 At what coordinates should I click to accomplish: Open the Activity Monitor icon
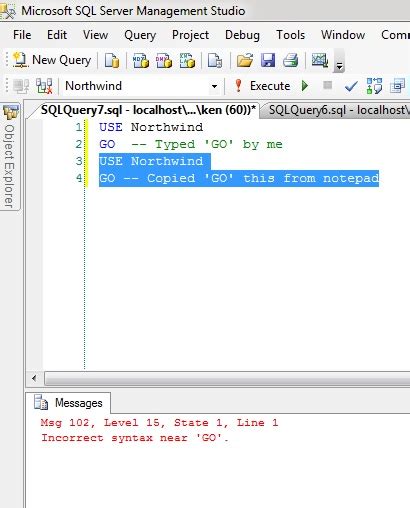tap(320, 61)
